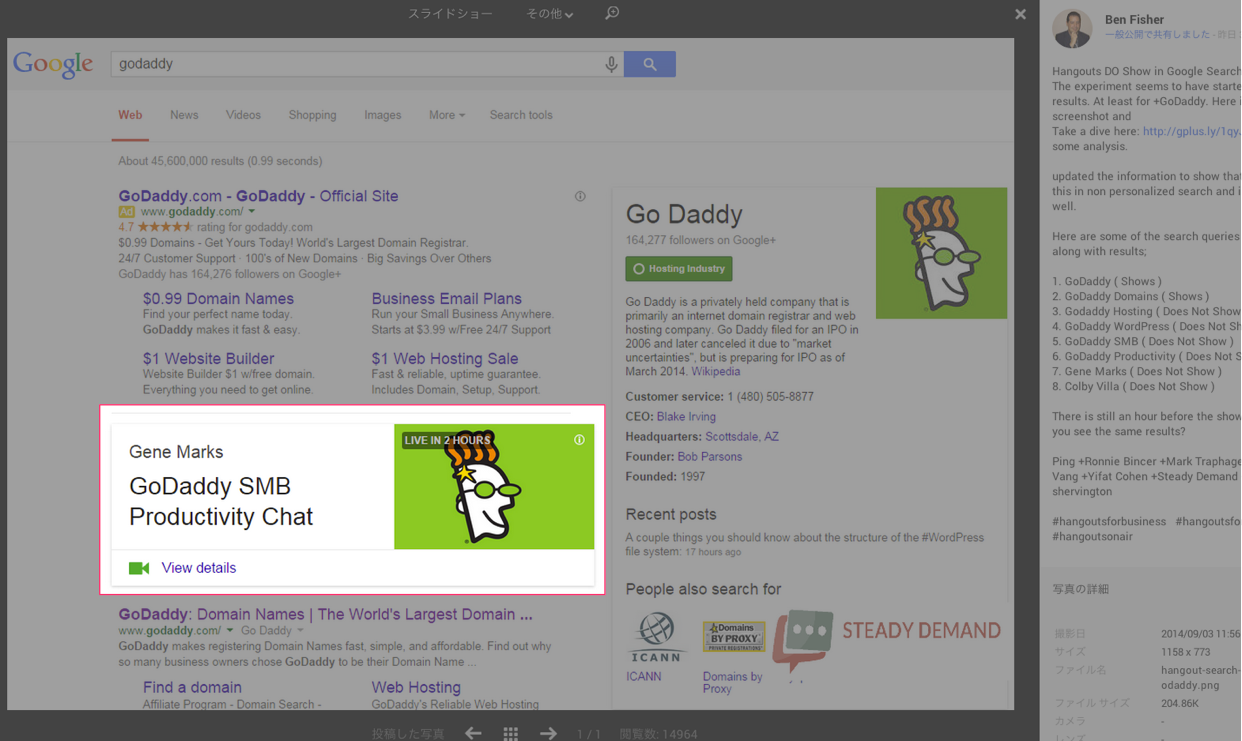This screenshot has height=741, width=1242.
Task: Click the 写真の詳細 details heading
Action: point(1080,589)
